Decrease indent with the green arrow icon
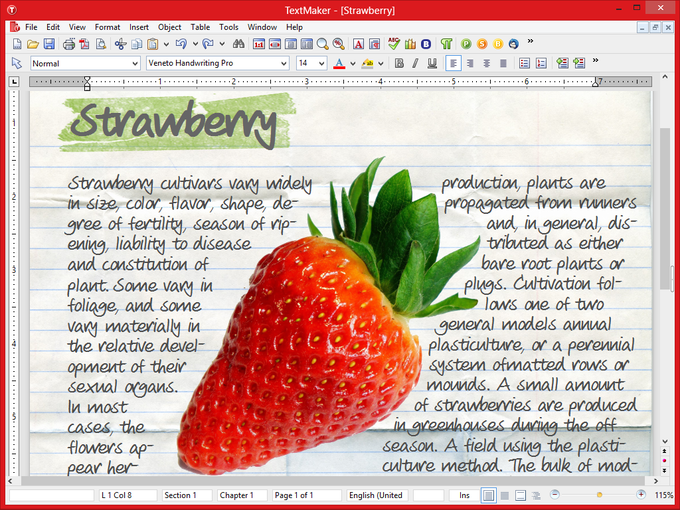The image size is (680, 510). (562, 63)
